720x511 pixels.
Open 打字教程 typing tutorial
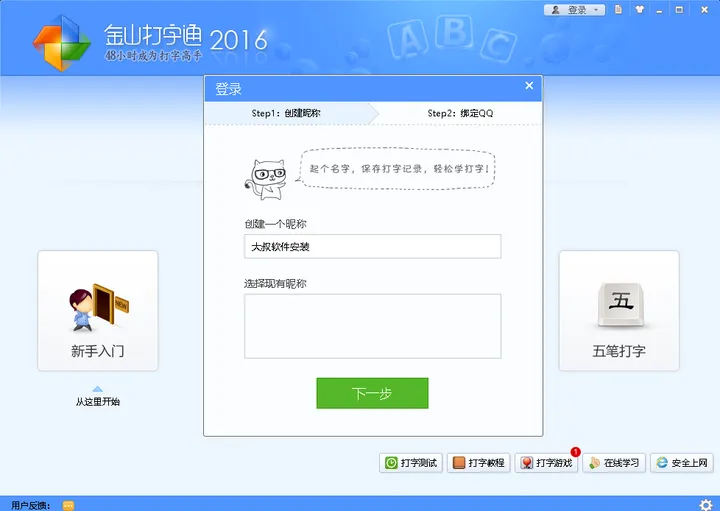click(478, 463)
